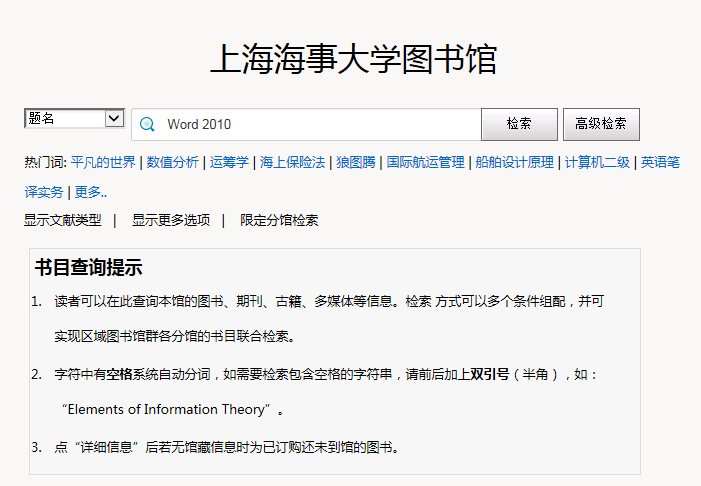Open hot keyword 船舶设计原理
Image resolution: width=701 pixels, height=486 pixels.
pos(514,162)
